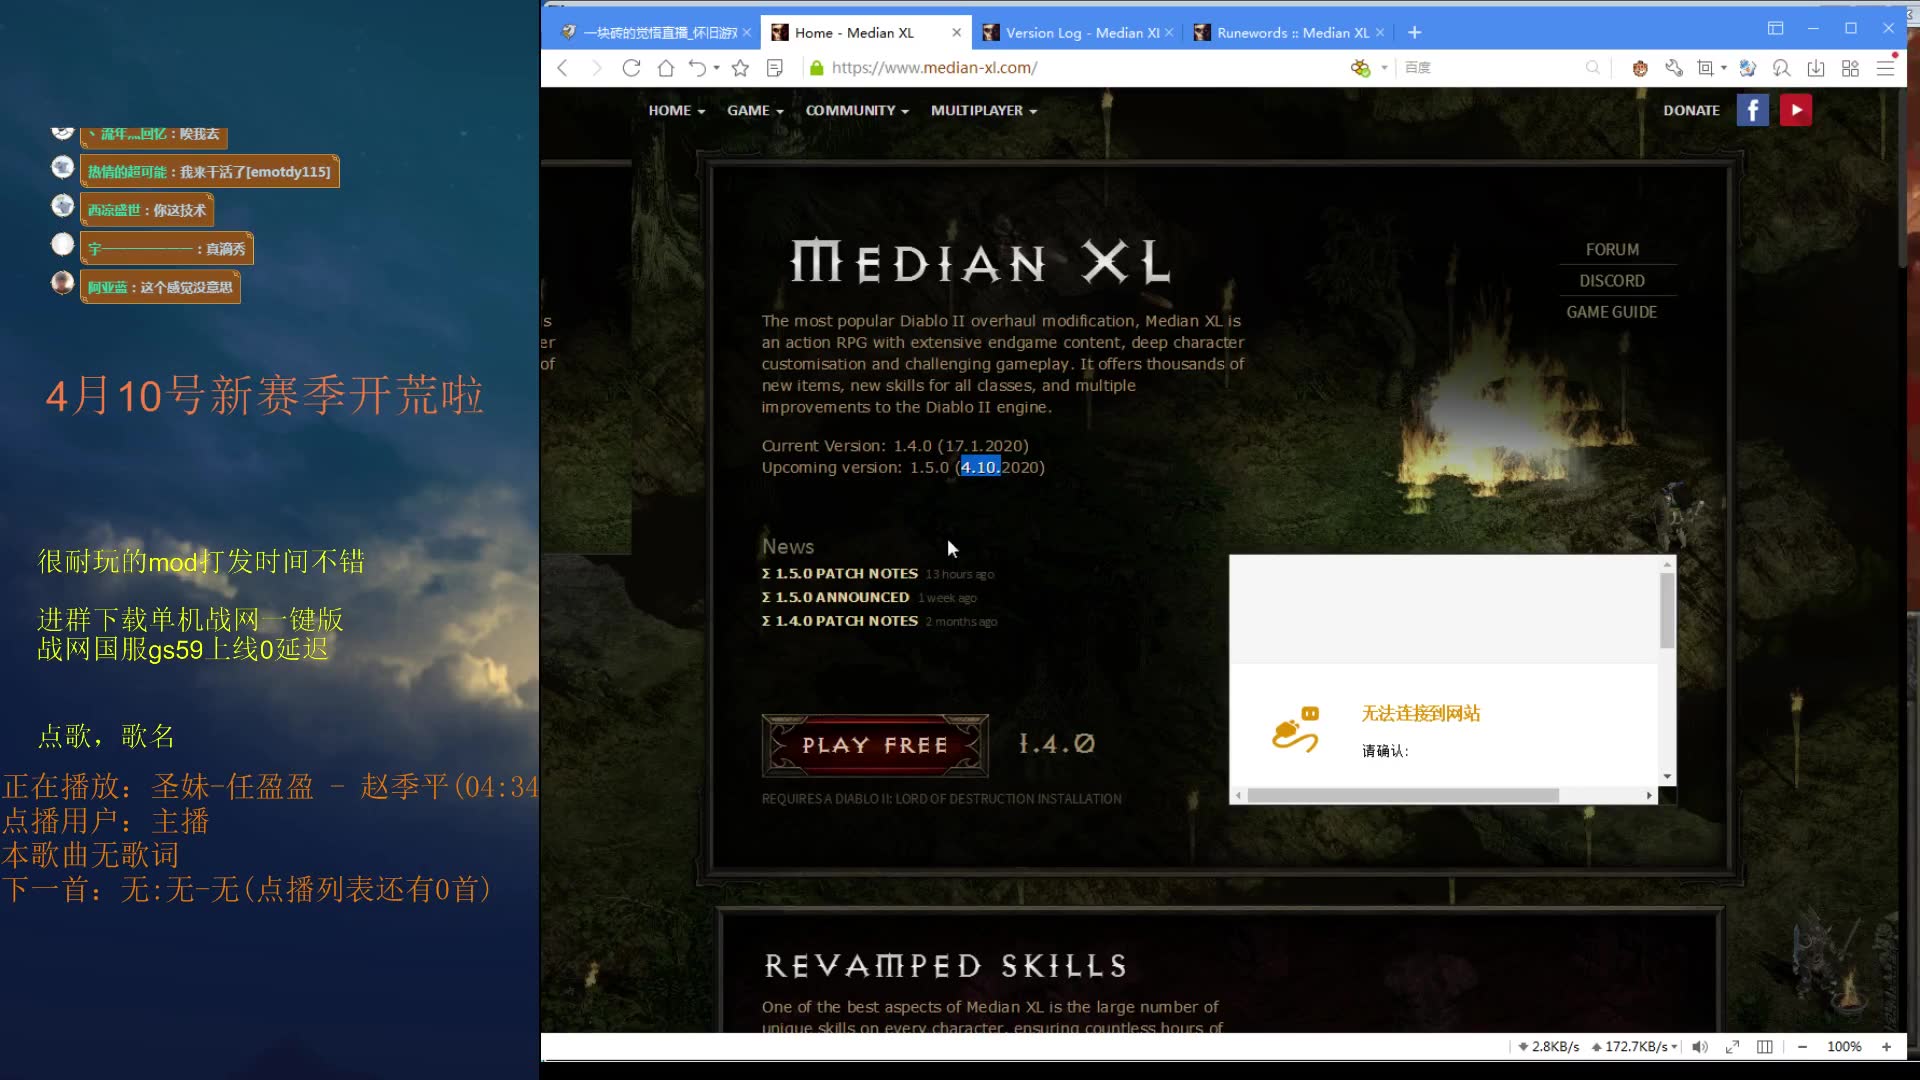
Task: Click the DONATE link
Action: 1692,111
